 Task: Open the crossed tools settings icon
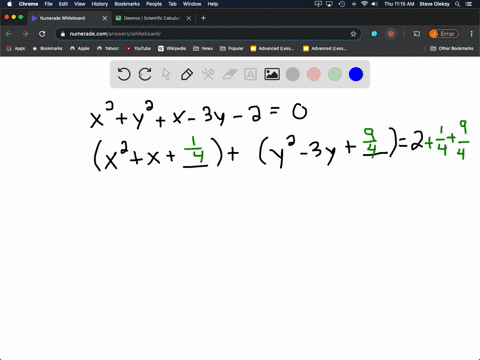[208, 74]
